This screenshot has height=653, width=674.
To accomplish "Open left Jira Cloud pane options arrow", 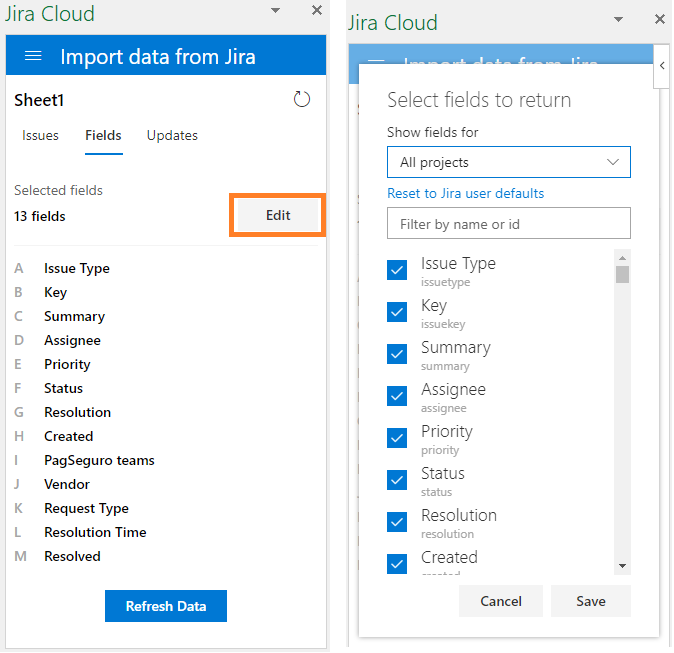I will pyautogui.click(x=276, y=10).
